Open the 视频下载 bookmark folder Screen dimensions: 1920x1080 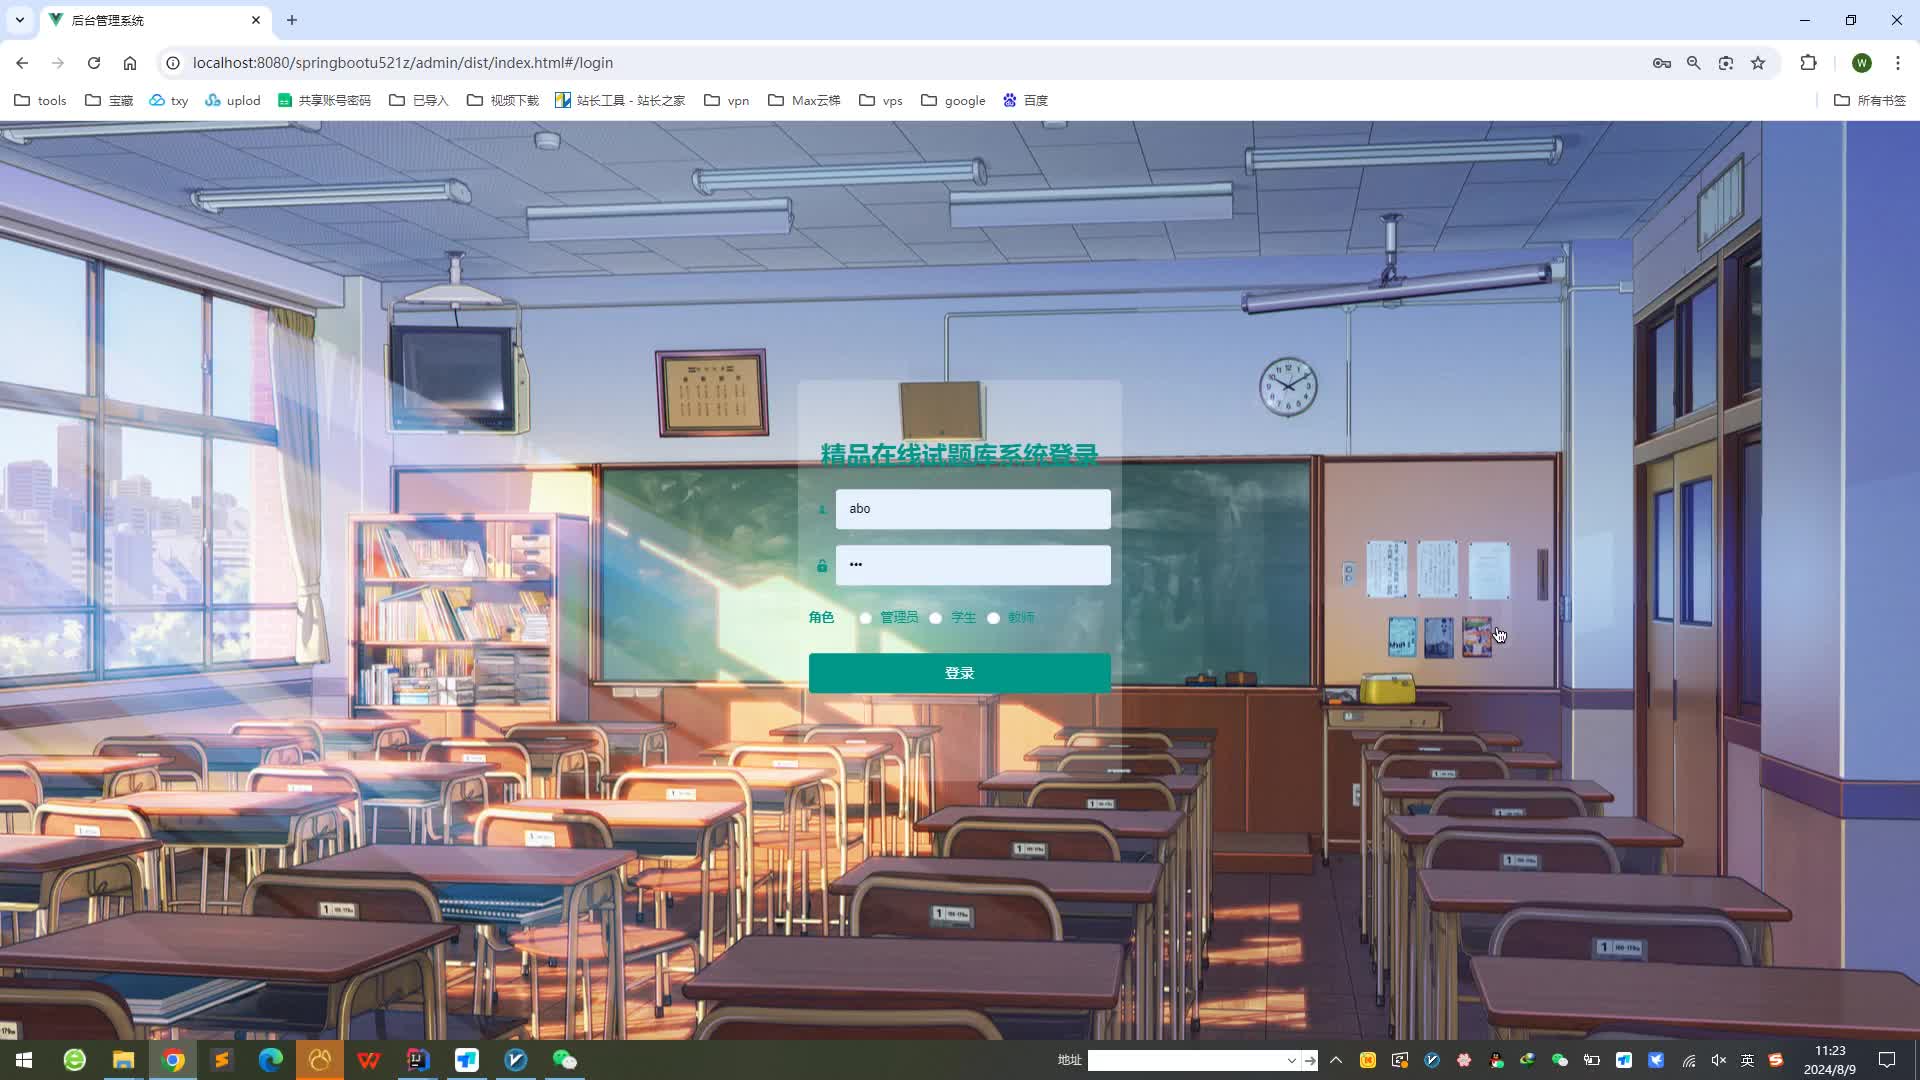tap(503, 100)
